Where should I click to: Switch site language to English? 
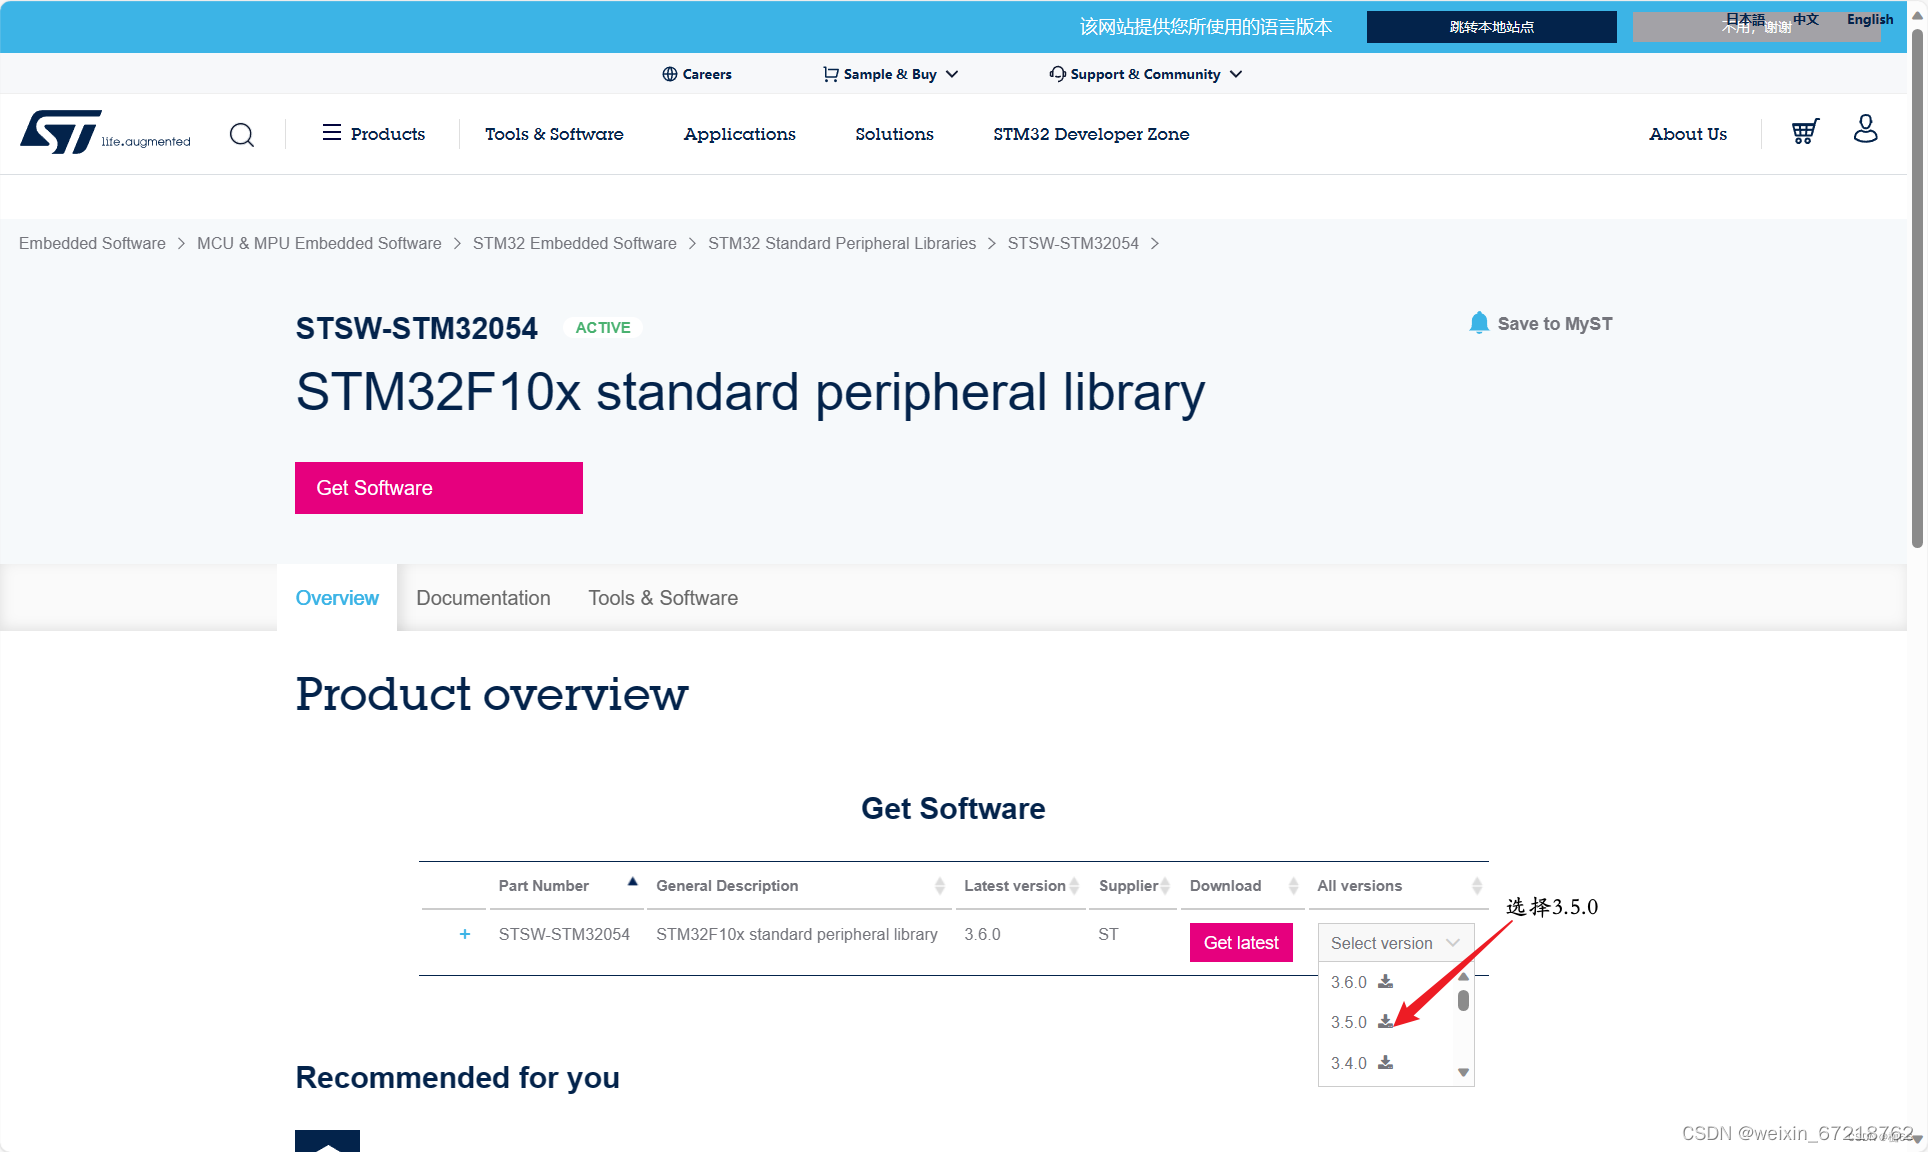(x=1870, y=19)
